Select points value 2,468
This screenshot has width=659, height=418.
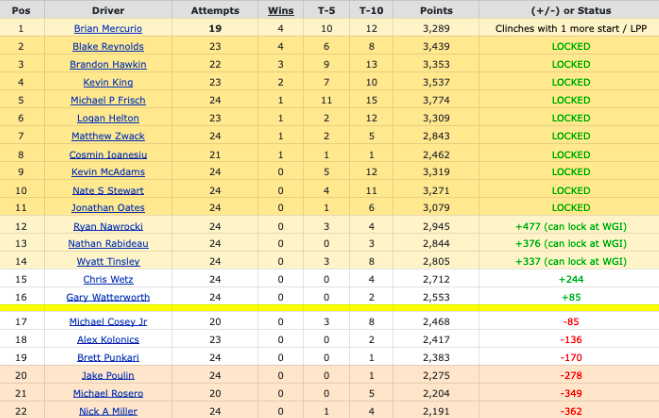click(x=436, y=322)
